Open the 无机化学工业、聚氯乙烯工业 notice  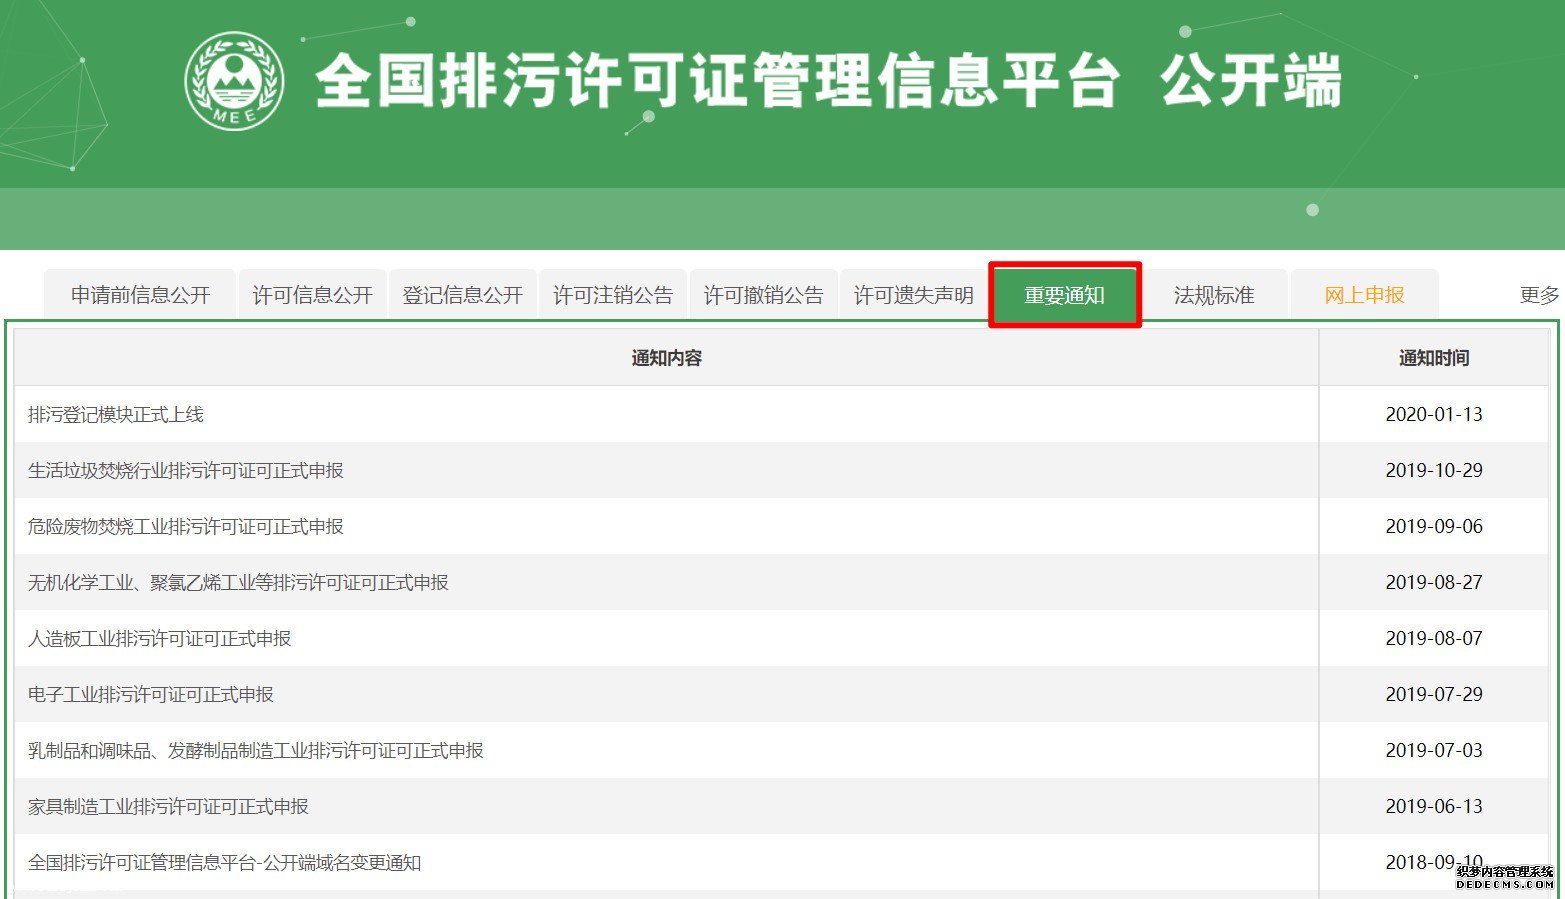pyautogui.click(x=238, y=582)
